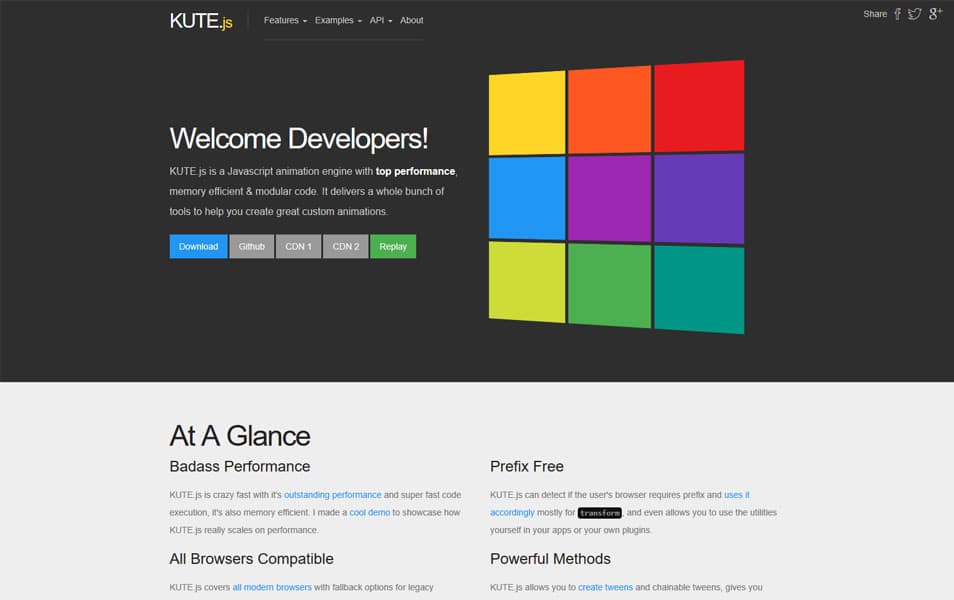
Task: Open the all modern browsers link
Action: coord(271,587)
